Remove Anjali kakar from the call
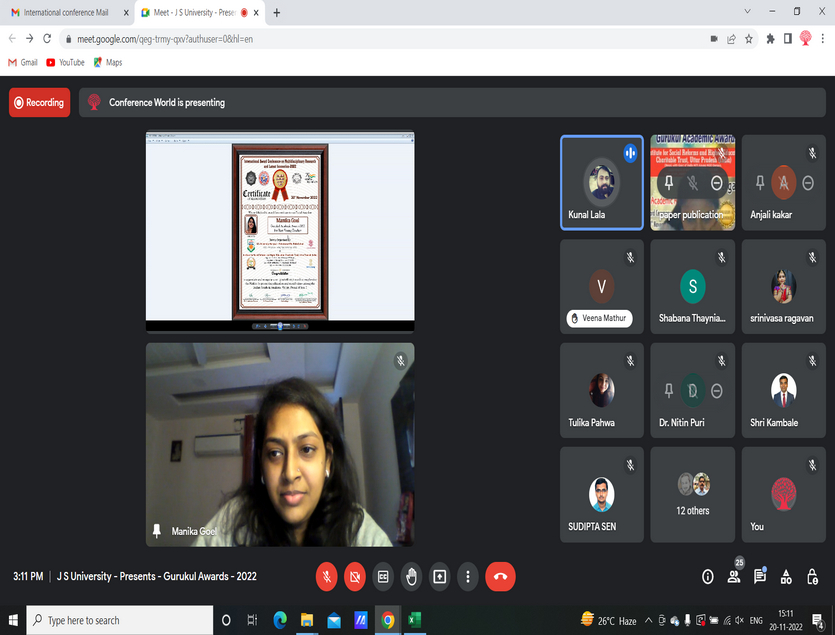The width and height of the screenshot is (835, 635). pos(808,183)
